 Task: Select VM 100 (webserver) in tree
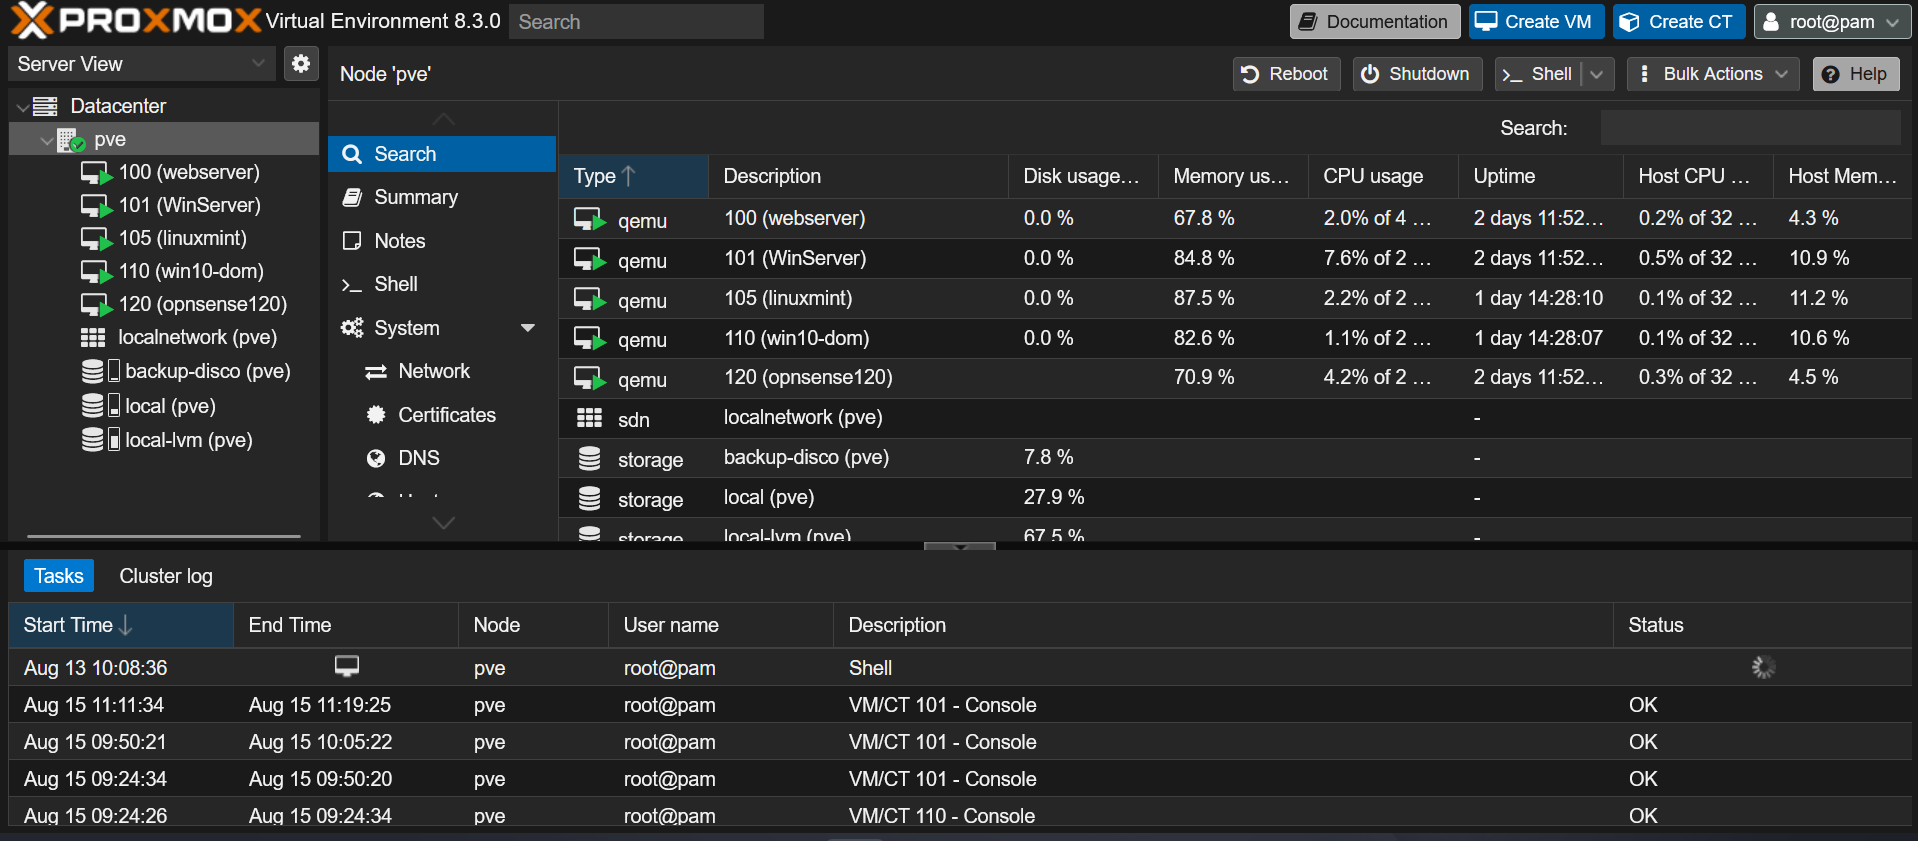[189, 172]
